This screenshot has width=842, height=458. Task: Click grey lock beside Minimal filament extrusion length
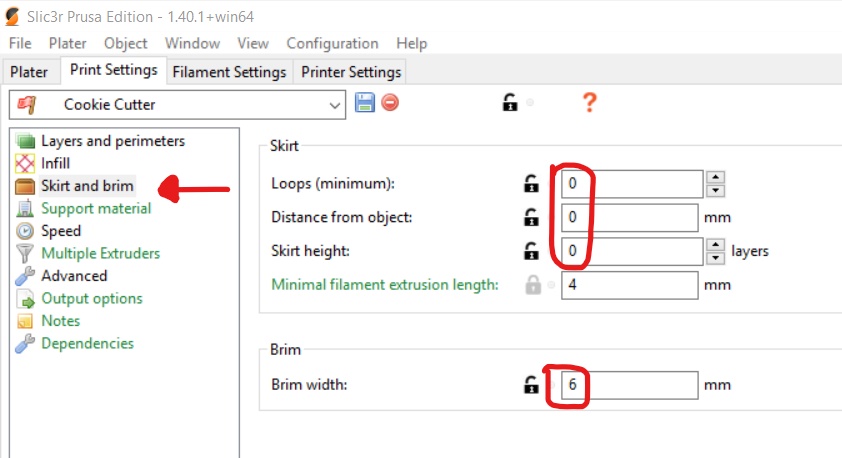click(x=533, y=285)
